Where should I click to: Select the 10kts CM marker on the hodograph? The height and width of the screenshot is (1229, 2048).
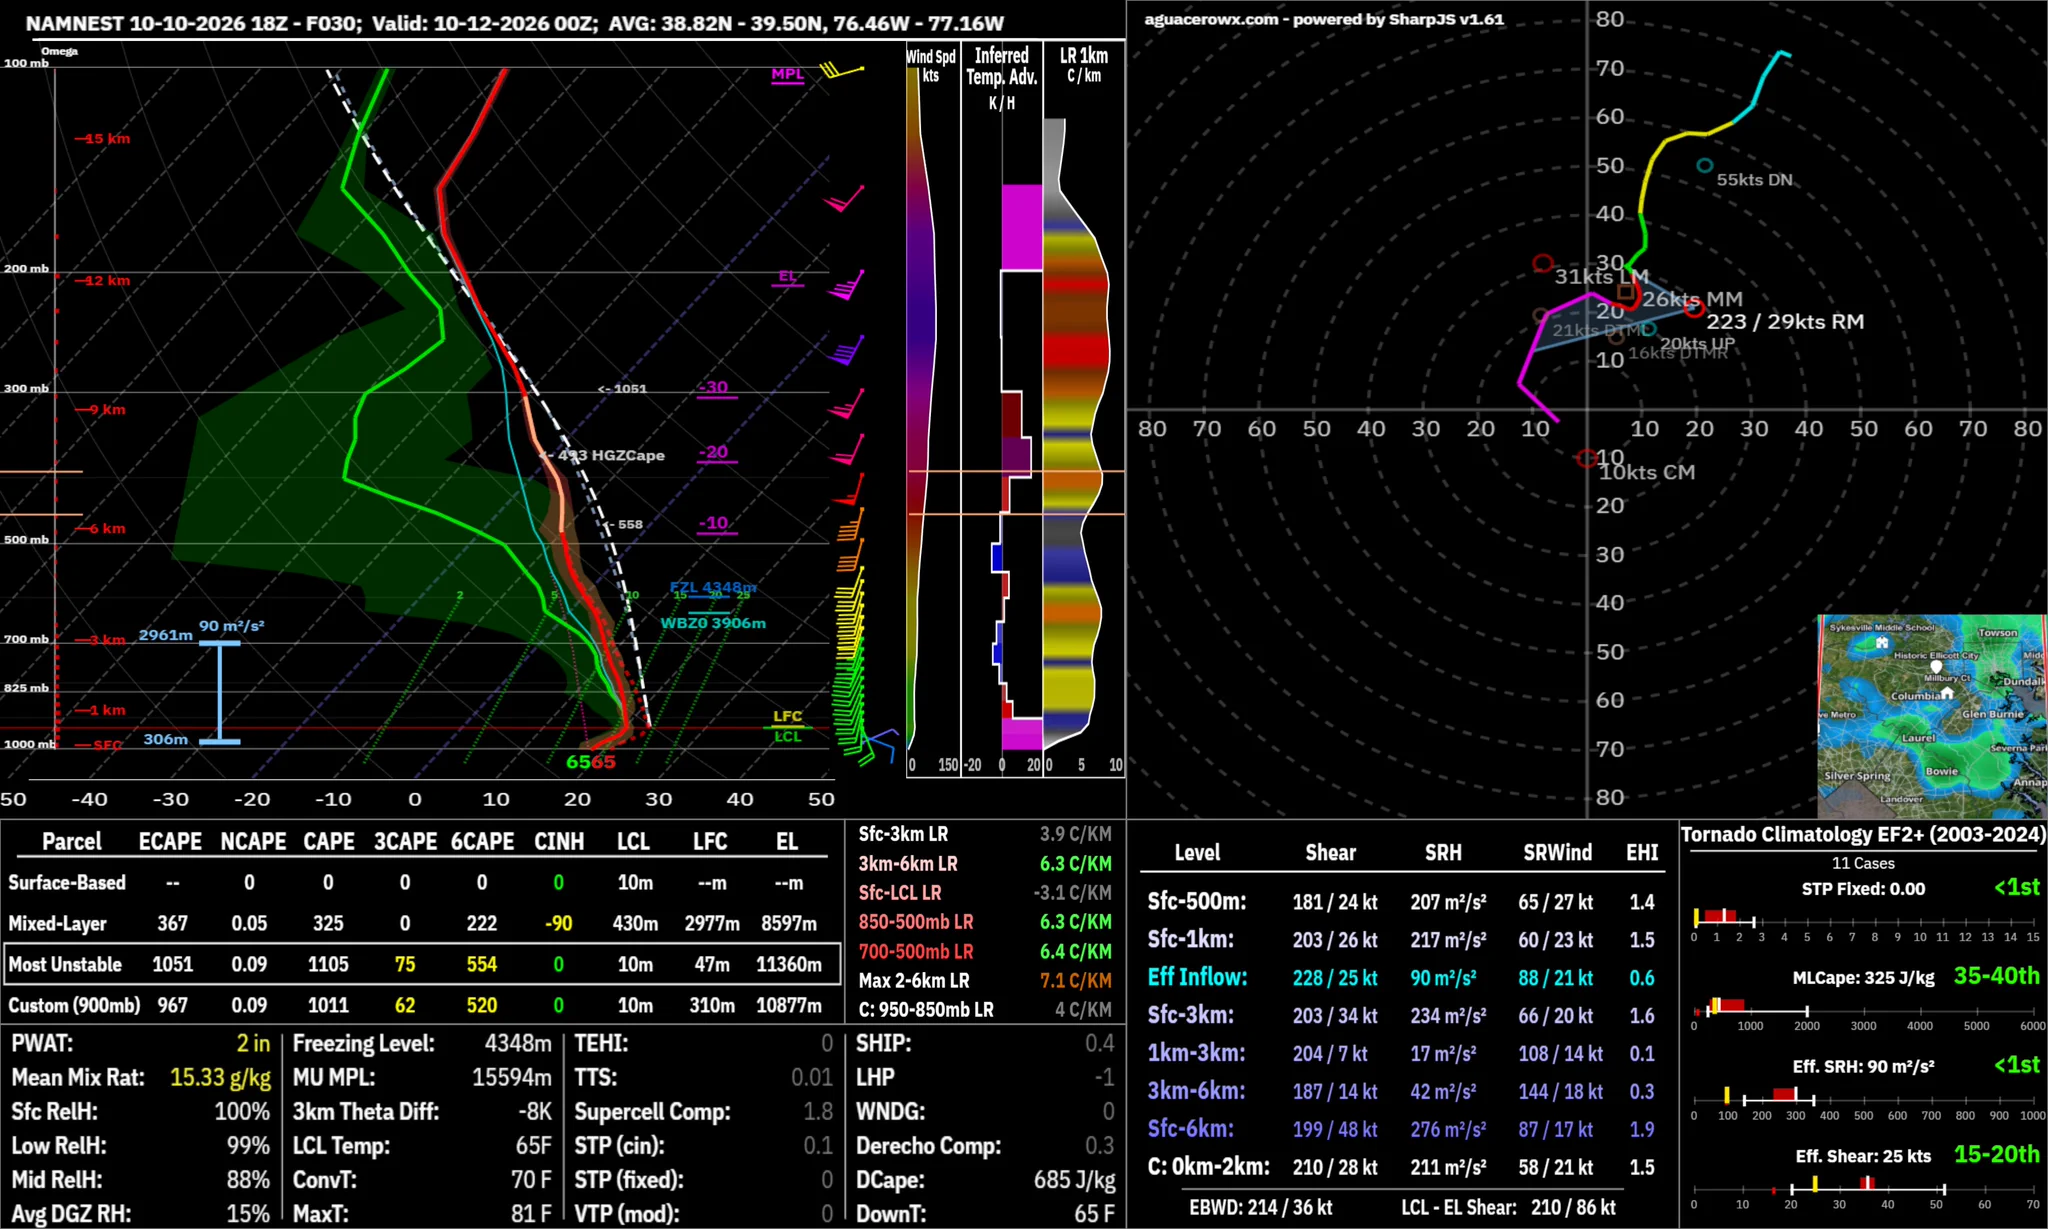pos(1586,458)
